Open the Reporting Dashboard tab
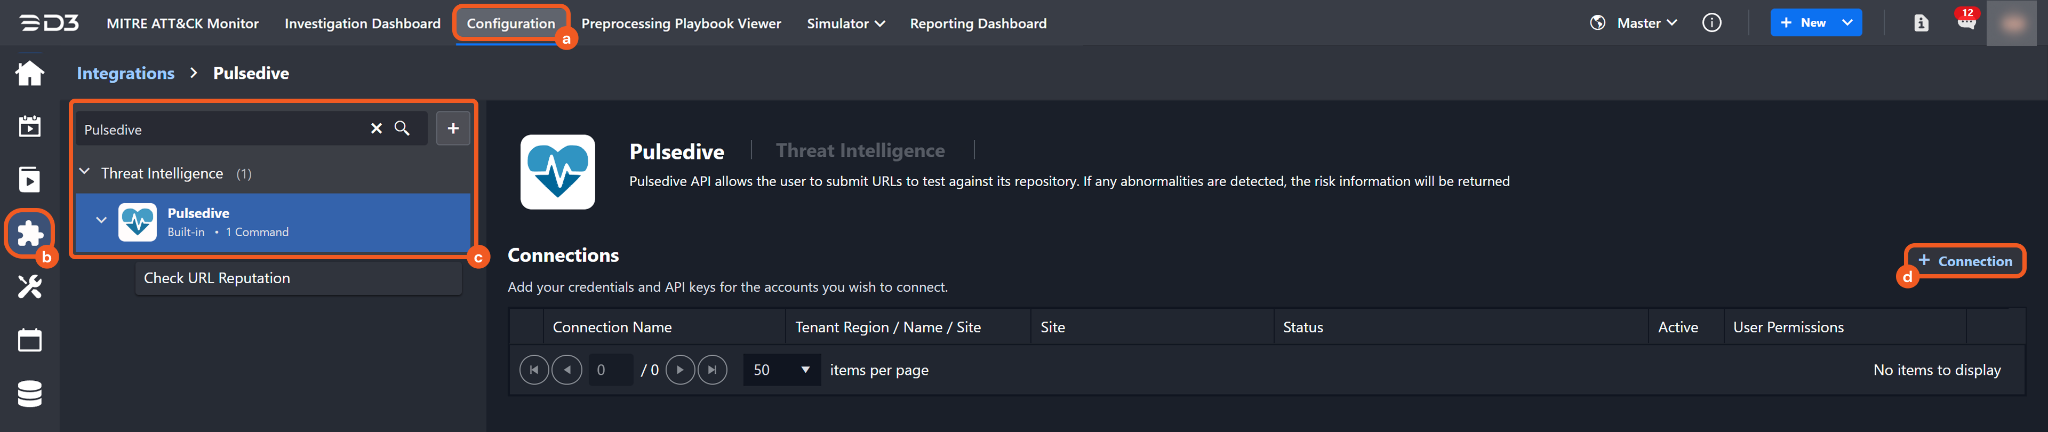The width and height of the screenshot is (2048, 432). click(977, 23)
